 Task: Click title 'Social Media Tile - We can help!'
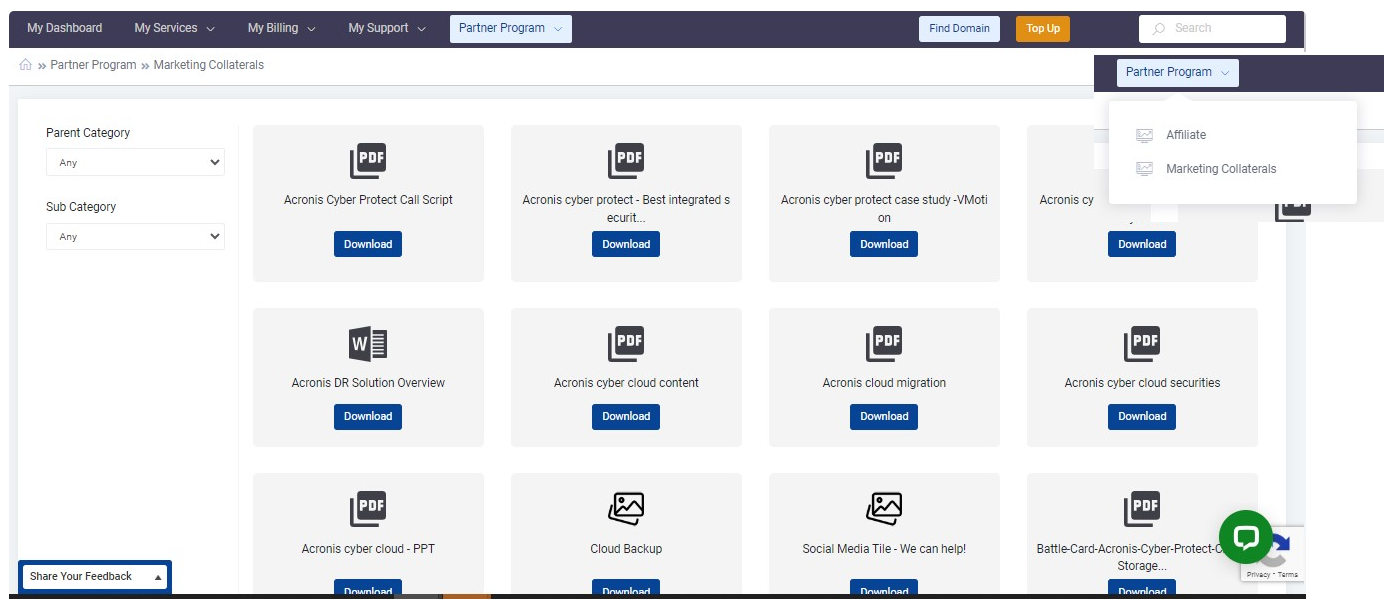(884, 549)
